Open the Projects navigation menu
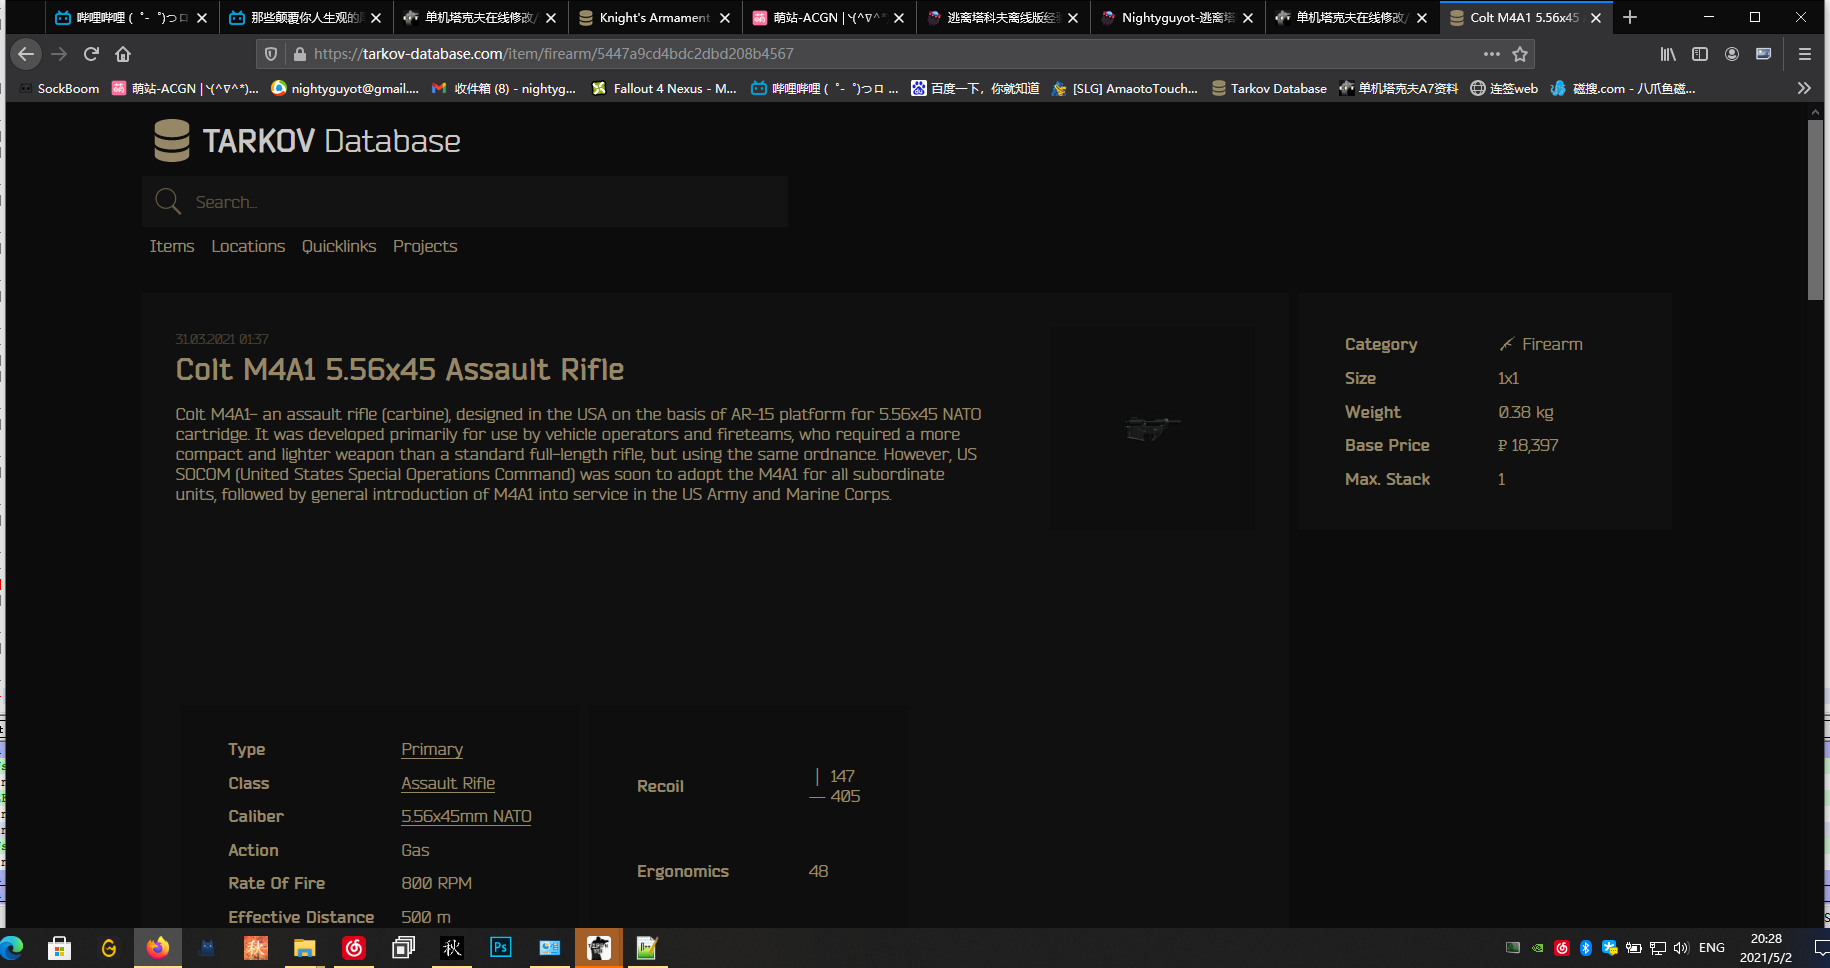 (425, 246)
